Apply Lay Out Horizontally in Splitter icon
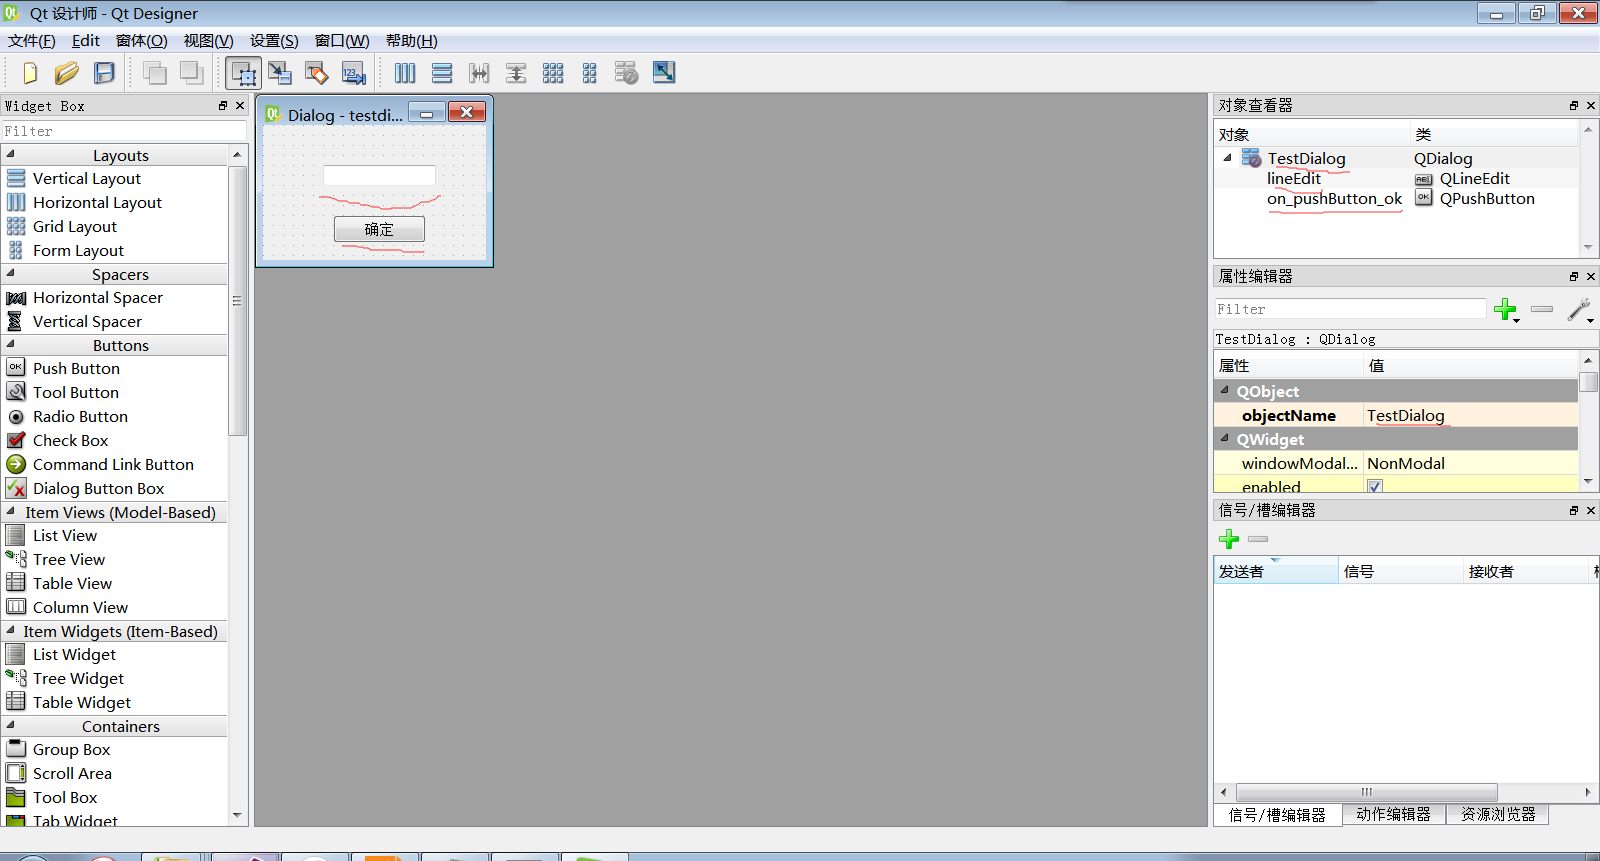1600x861 pixels. (479, 73)
